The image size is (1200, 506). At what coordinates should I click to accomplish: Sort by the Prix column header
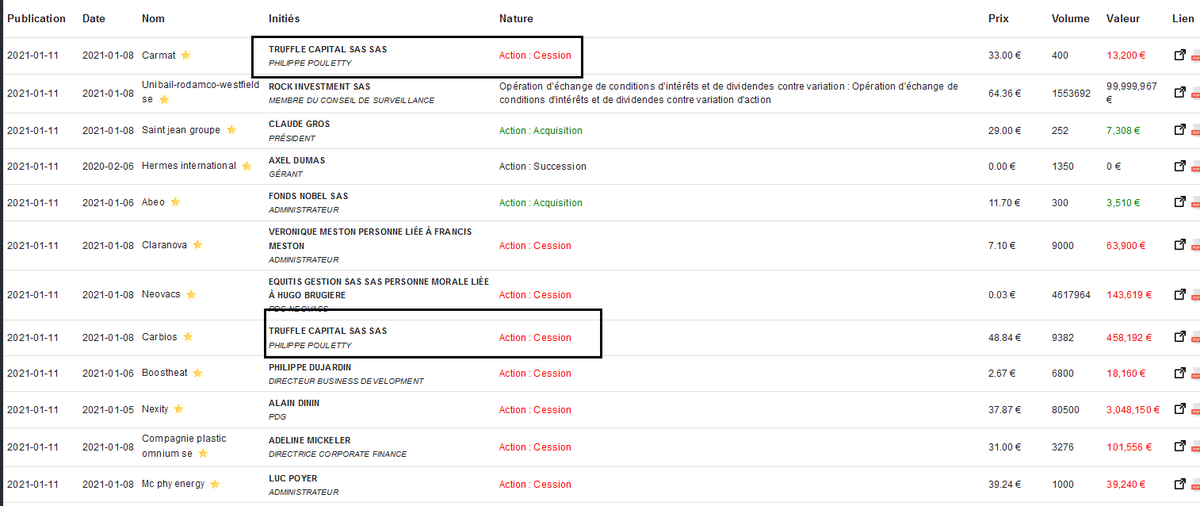[x=998, y=19]
